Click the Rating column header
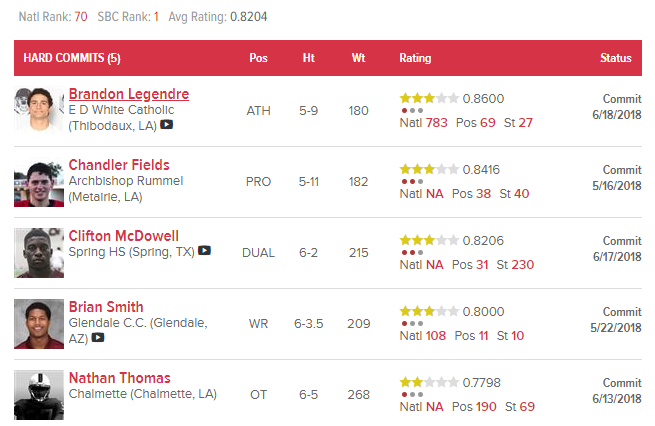This screenshot has width=655, height=426. (x=415, y=58)
